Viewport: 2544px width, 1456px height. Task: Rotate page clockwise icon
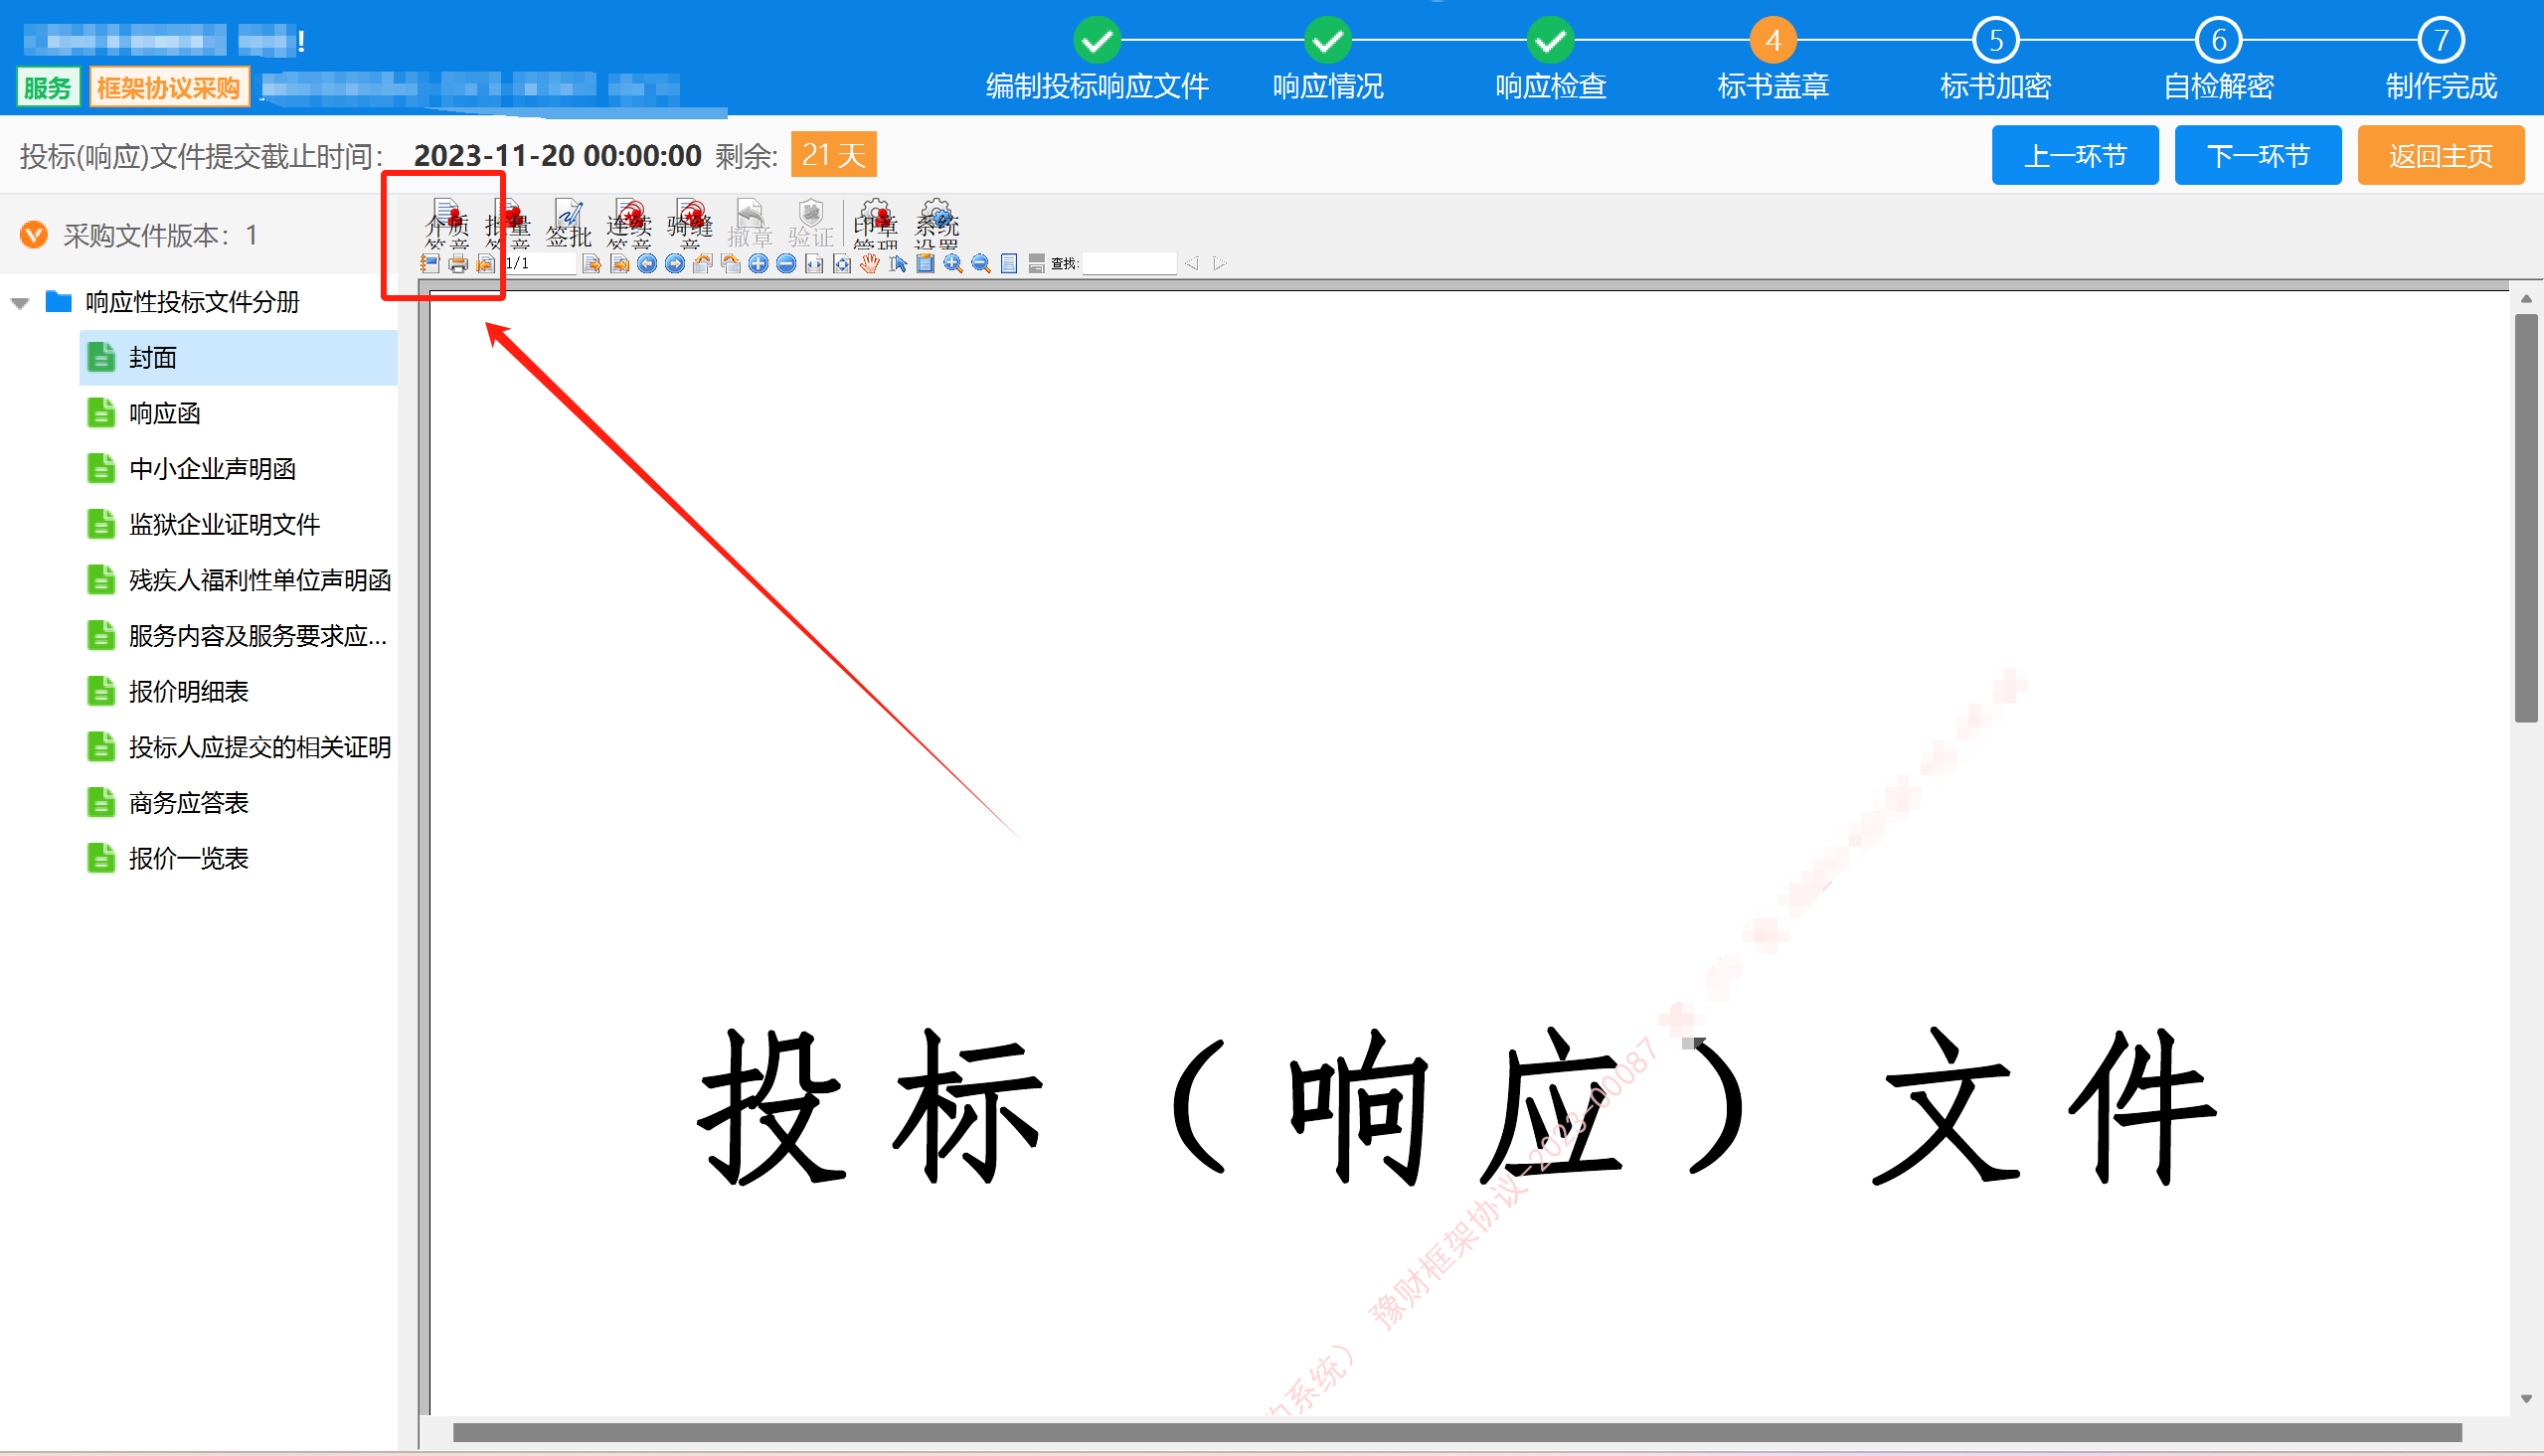pos(731,263)
